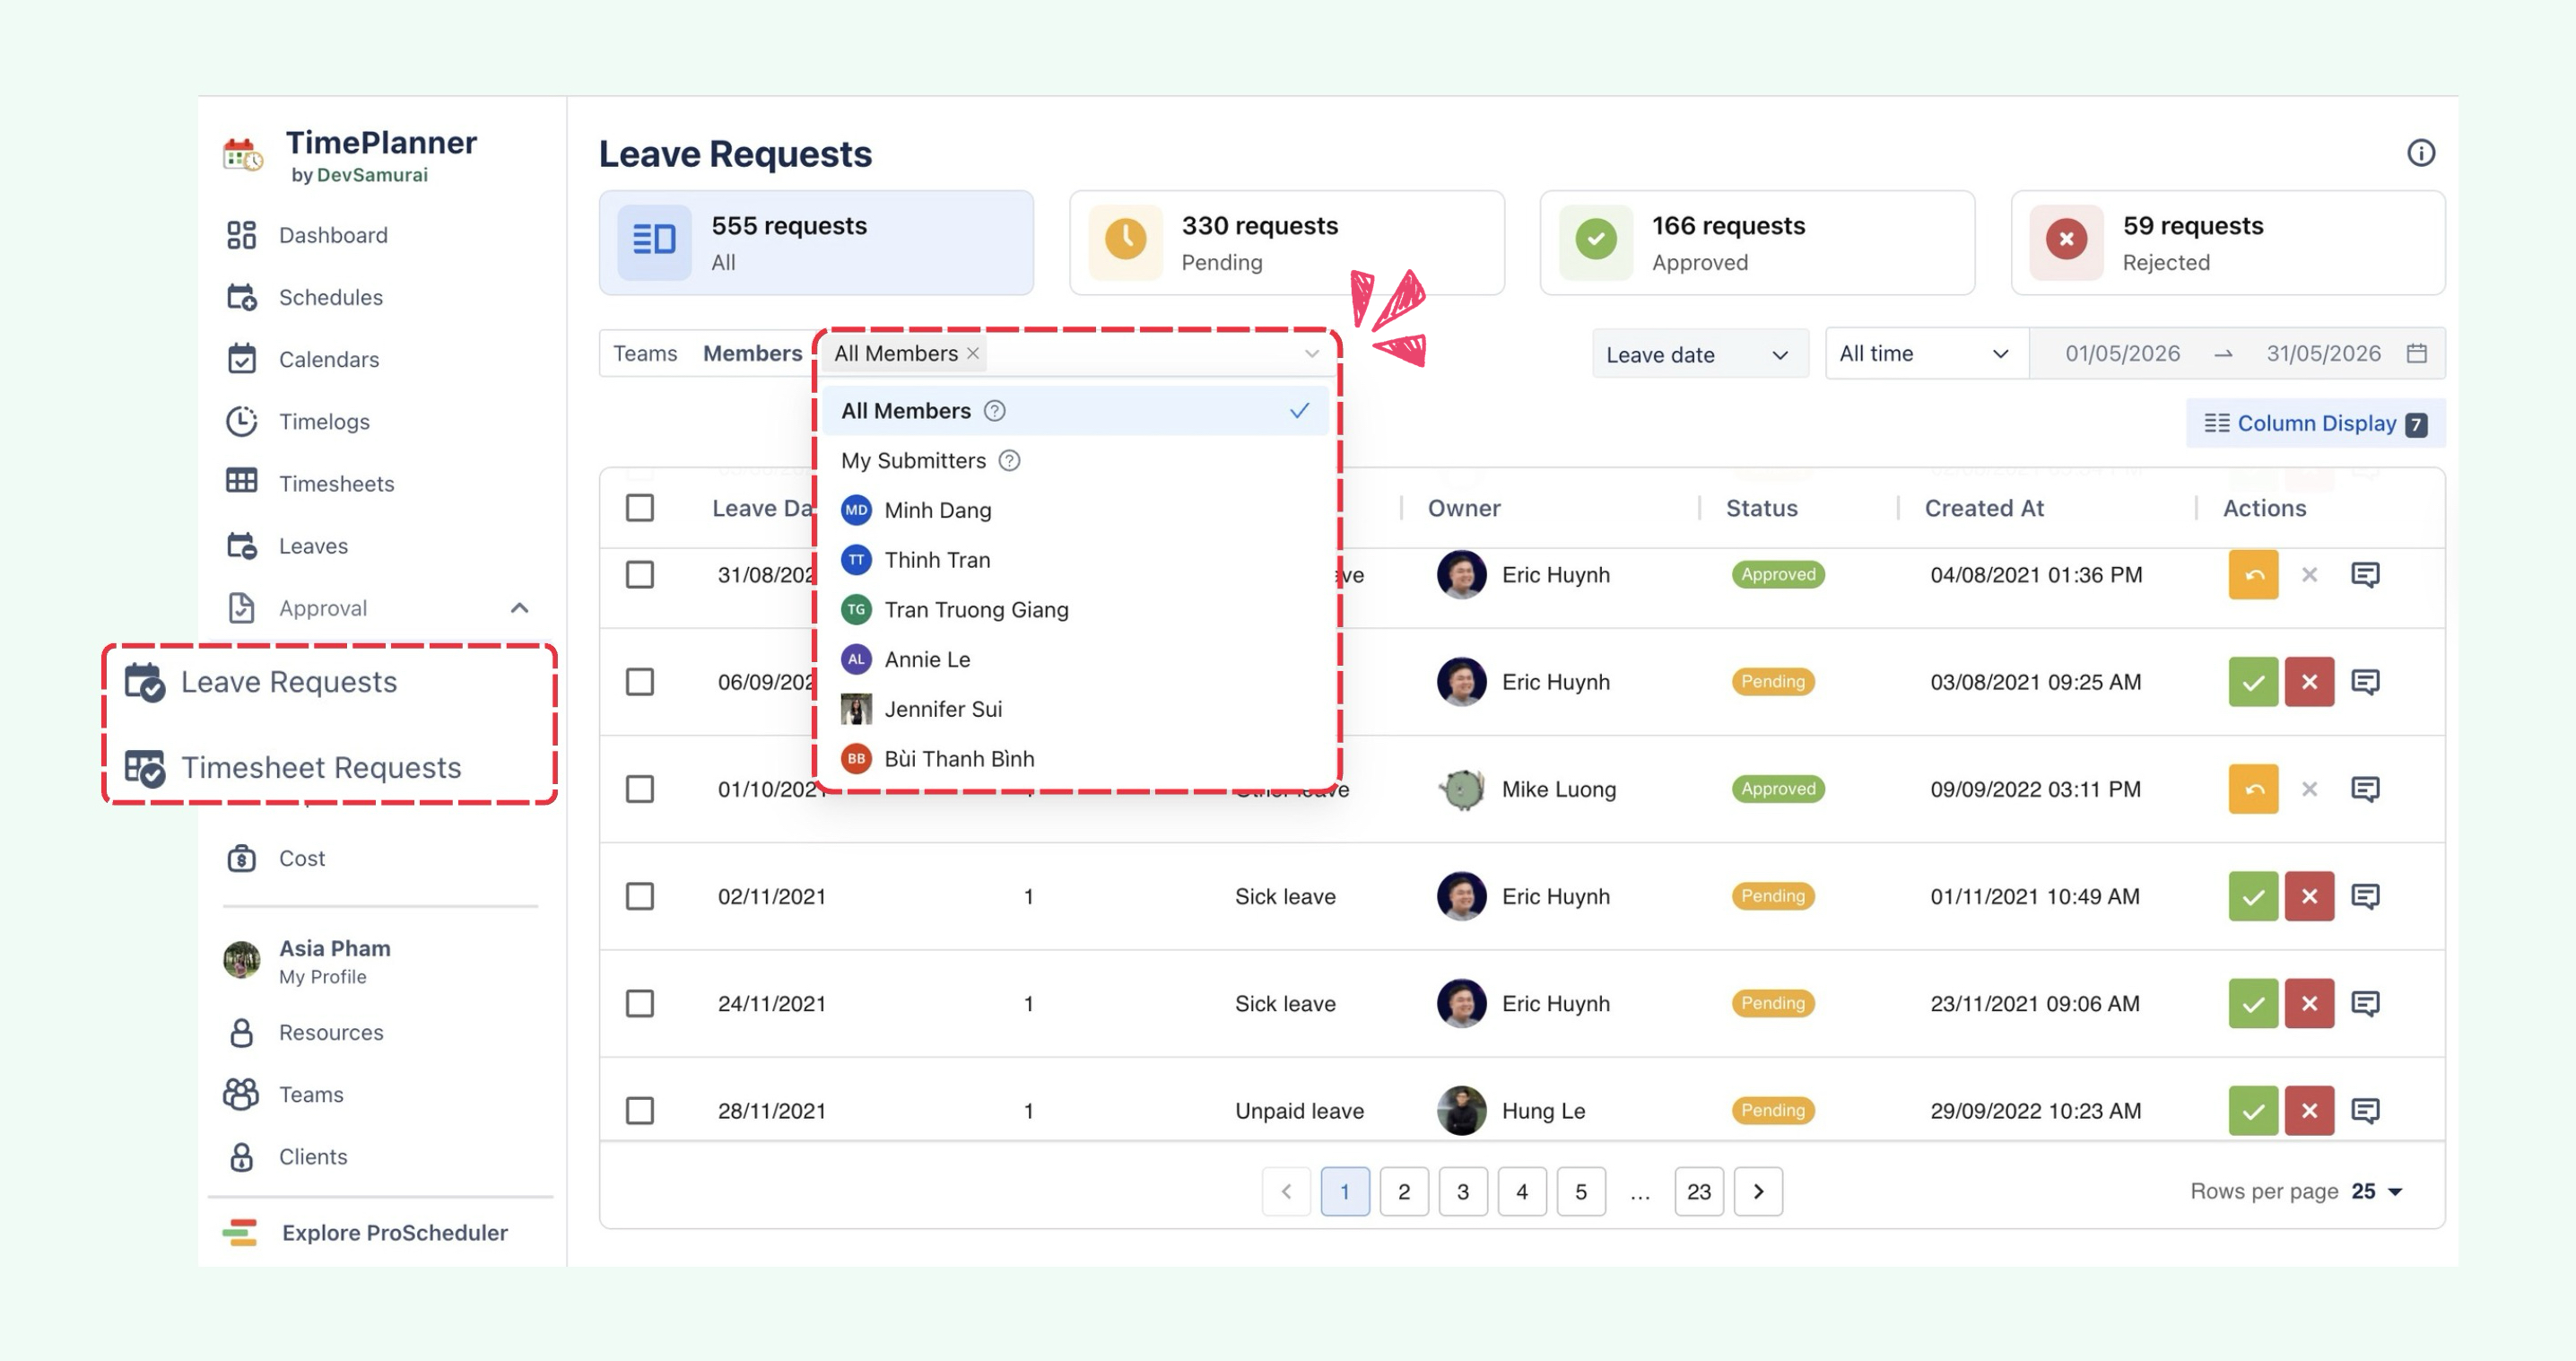Revert the approved 04/08/2021 01:36 PM request

point(2253,575)
